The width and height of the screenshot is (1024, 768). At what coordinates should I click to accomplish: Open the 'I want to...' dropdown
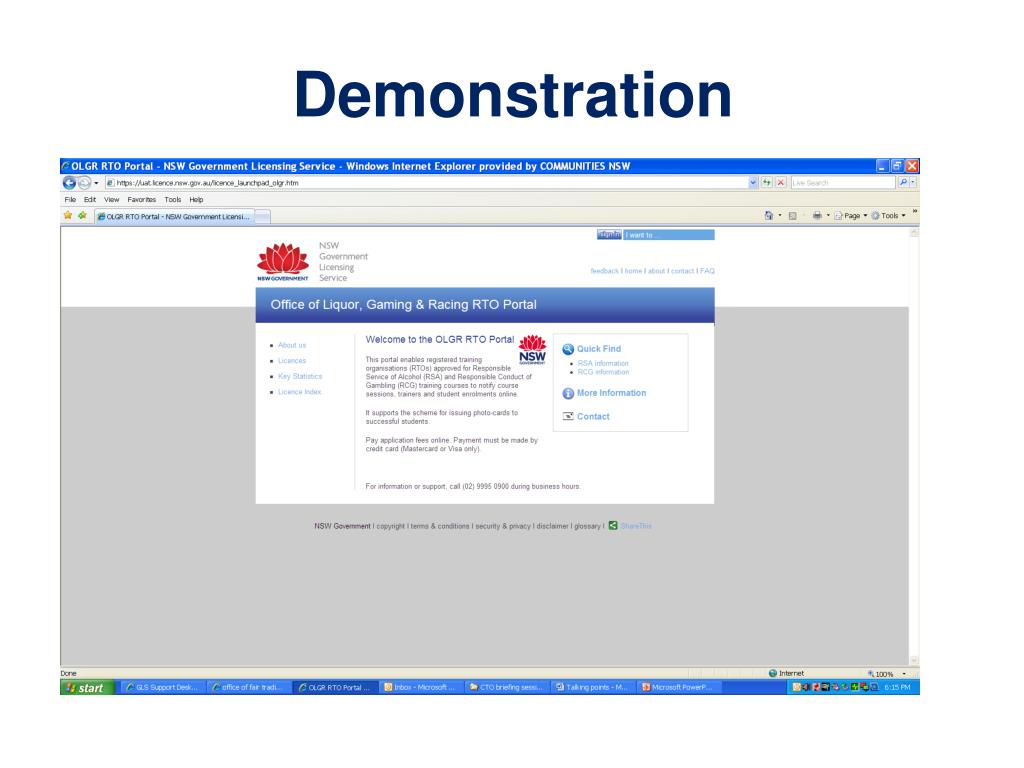point(669,234)
